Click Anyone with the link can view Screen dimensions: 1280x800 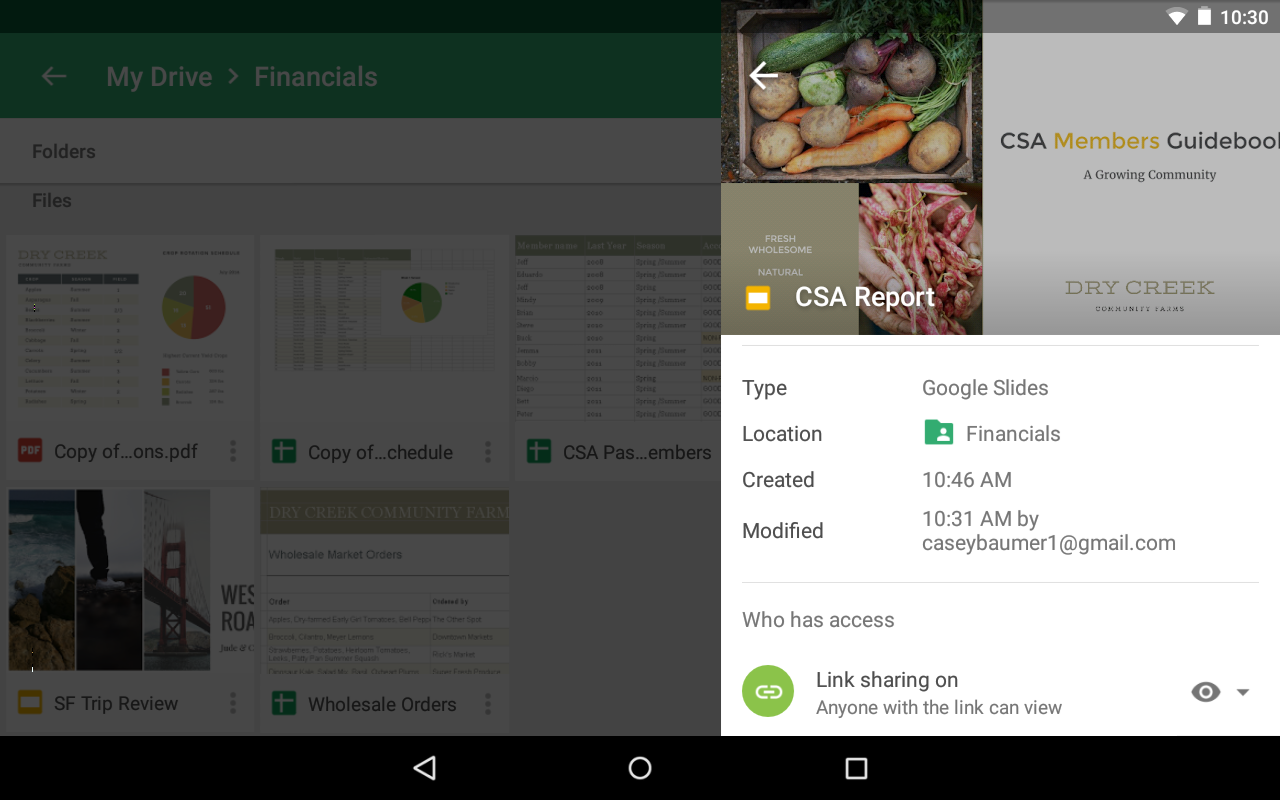click(x=939, y=707)
